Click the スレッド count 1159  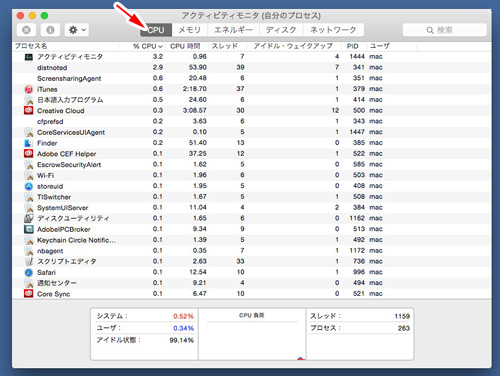[x=402, y=316]
